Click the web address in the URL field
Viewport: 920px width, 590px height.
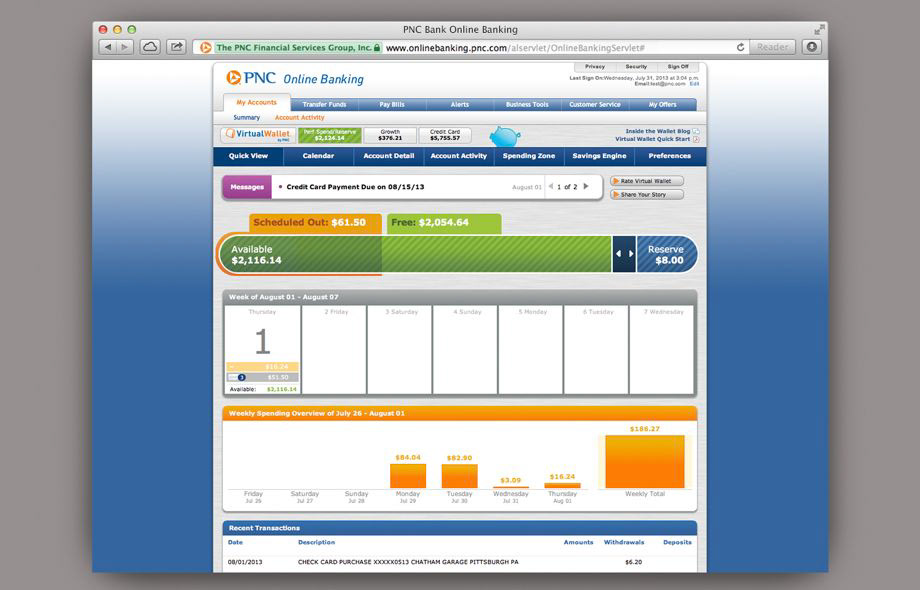pos(515,48)
